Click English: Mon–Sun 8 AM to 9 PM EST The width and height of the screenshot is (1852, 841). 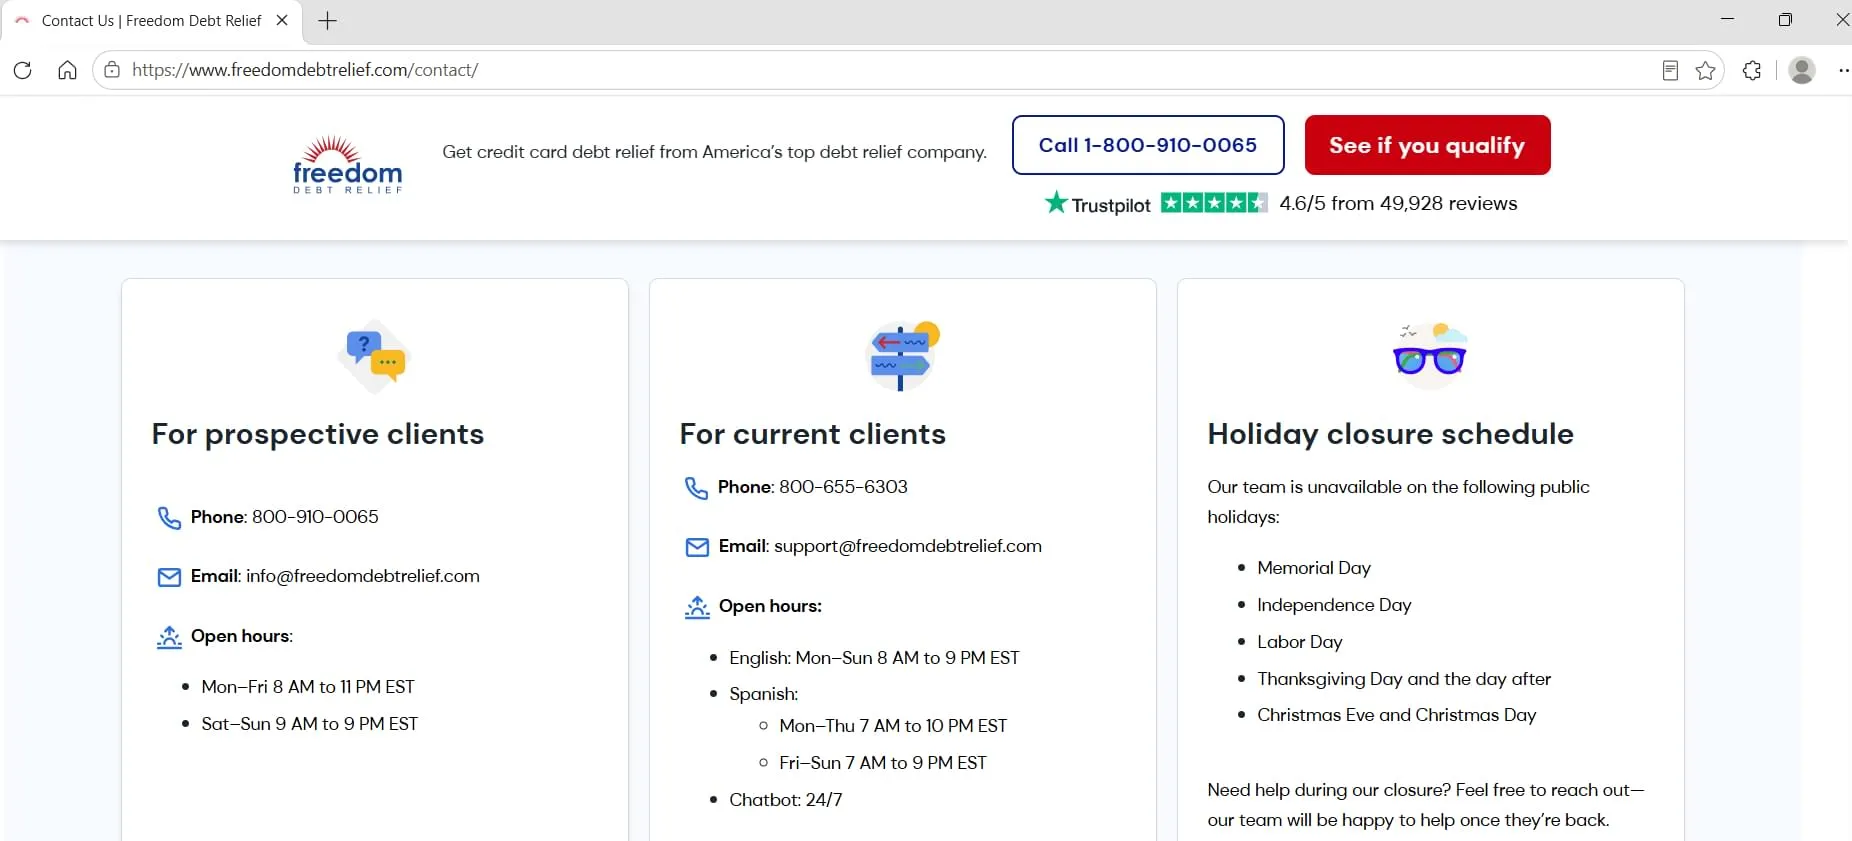click(874, 658)
